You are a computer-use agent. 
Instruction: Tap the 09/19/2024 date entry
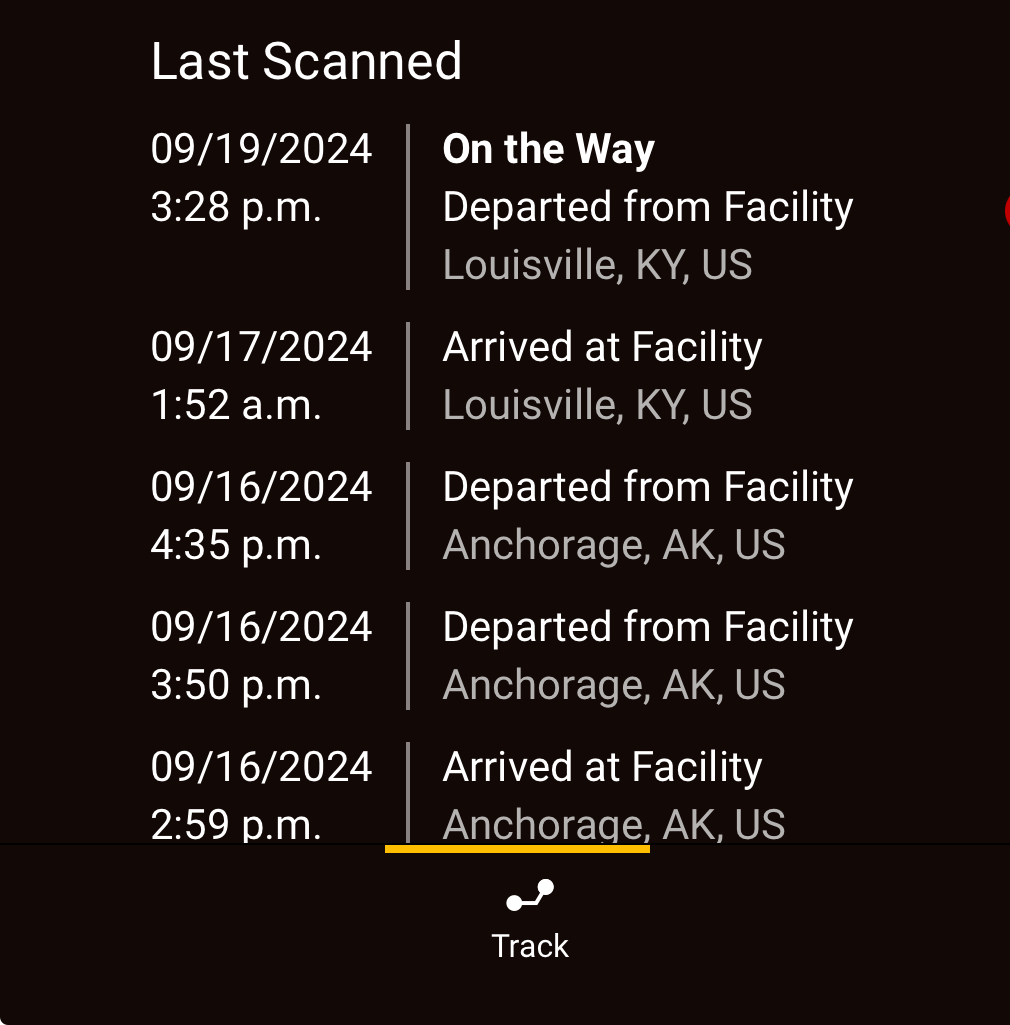pos(261,148)
